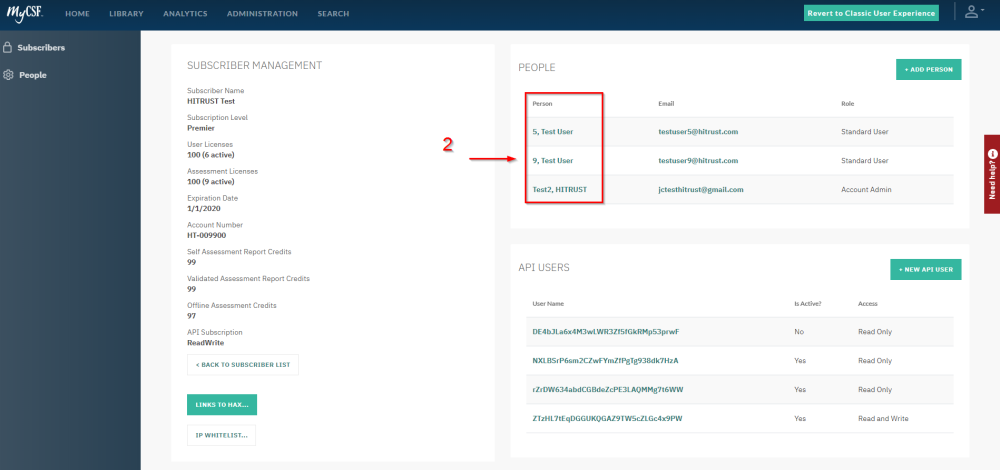Click Standard User role for testuser9
The width and height of the screenshot is (1000, 470).
(865, 161)
